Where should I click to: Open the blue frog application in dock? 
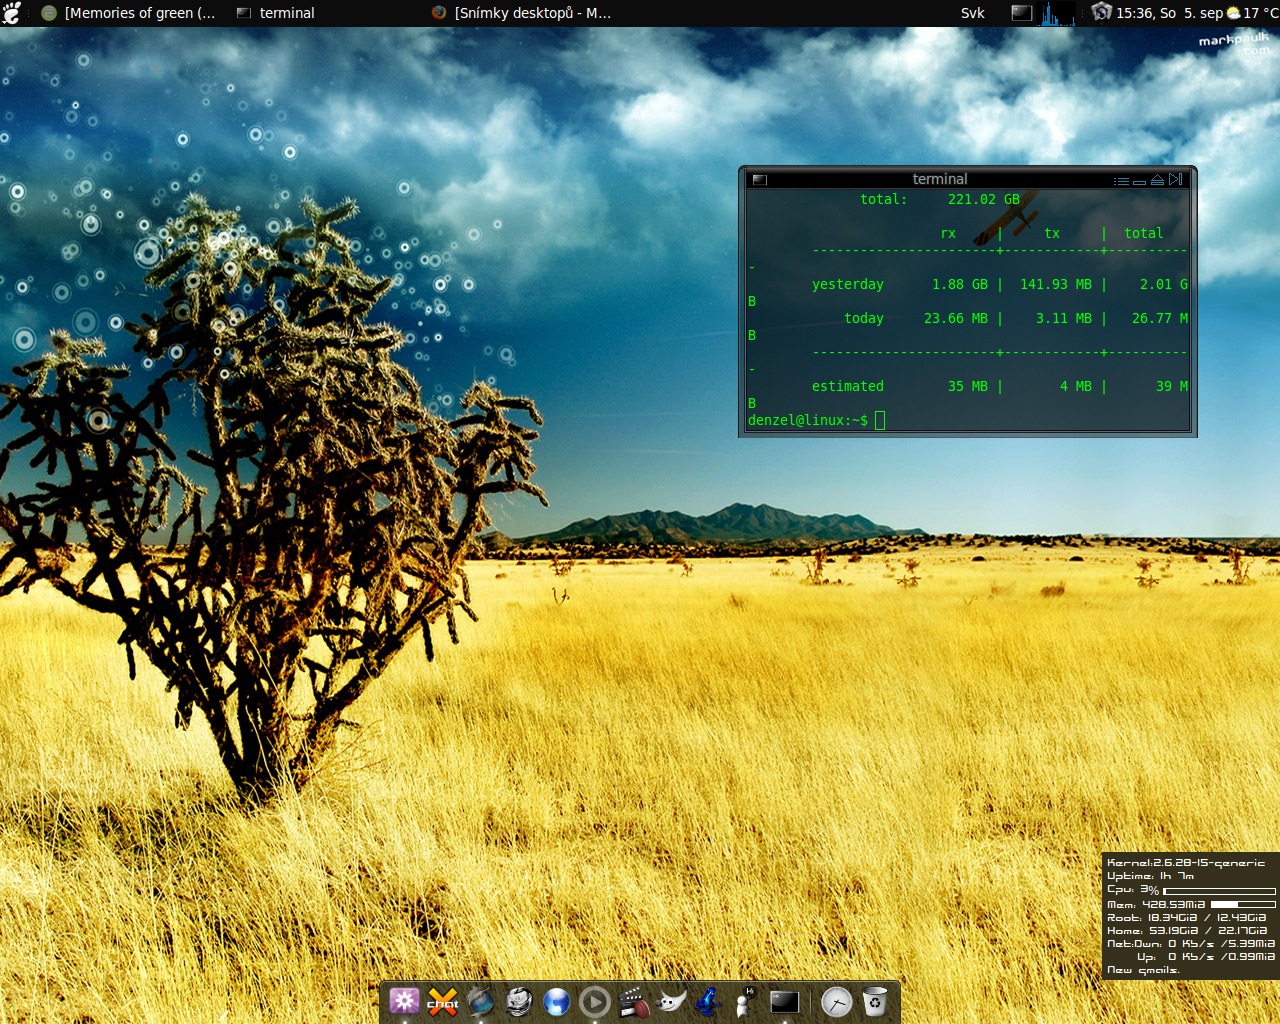tap(709, 1001)
